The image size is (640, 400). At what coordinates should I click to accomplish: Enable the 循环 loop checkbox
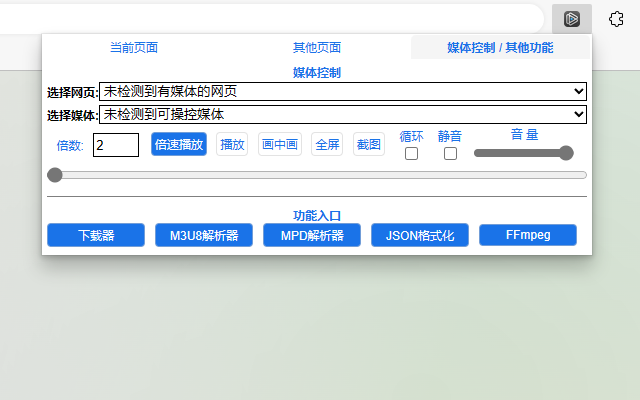pos(411,154)
